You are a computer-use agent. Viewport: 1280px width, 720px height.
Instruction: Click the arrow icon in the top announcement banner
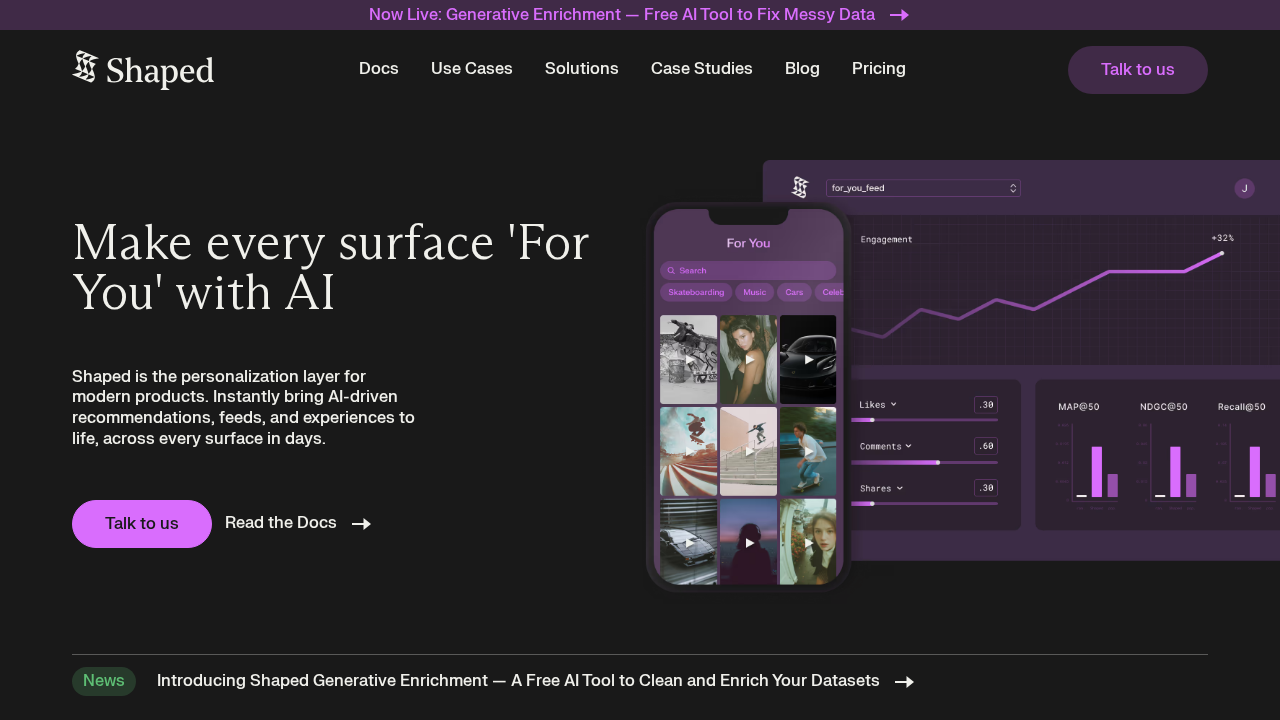[x=899, y=15]
